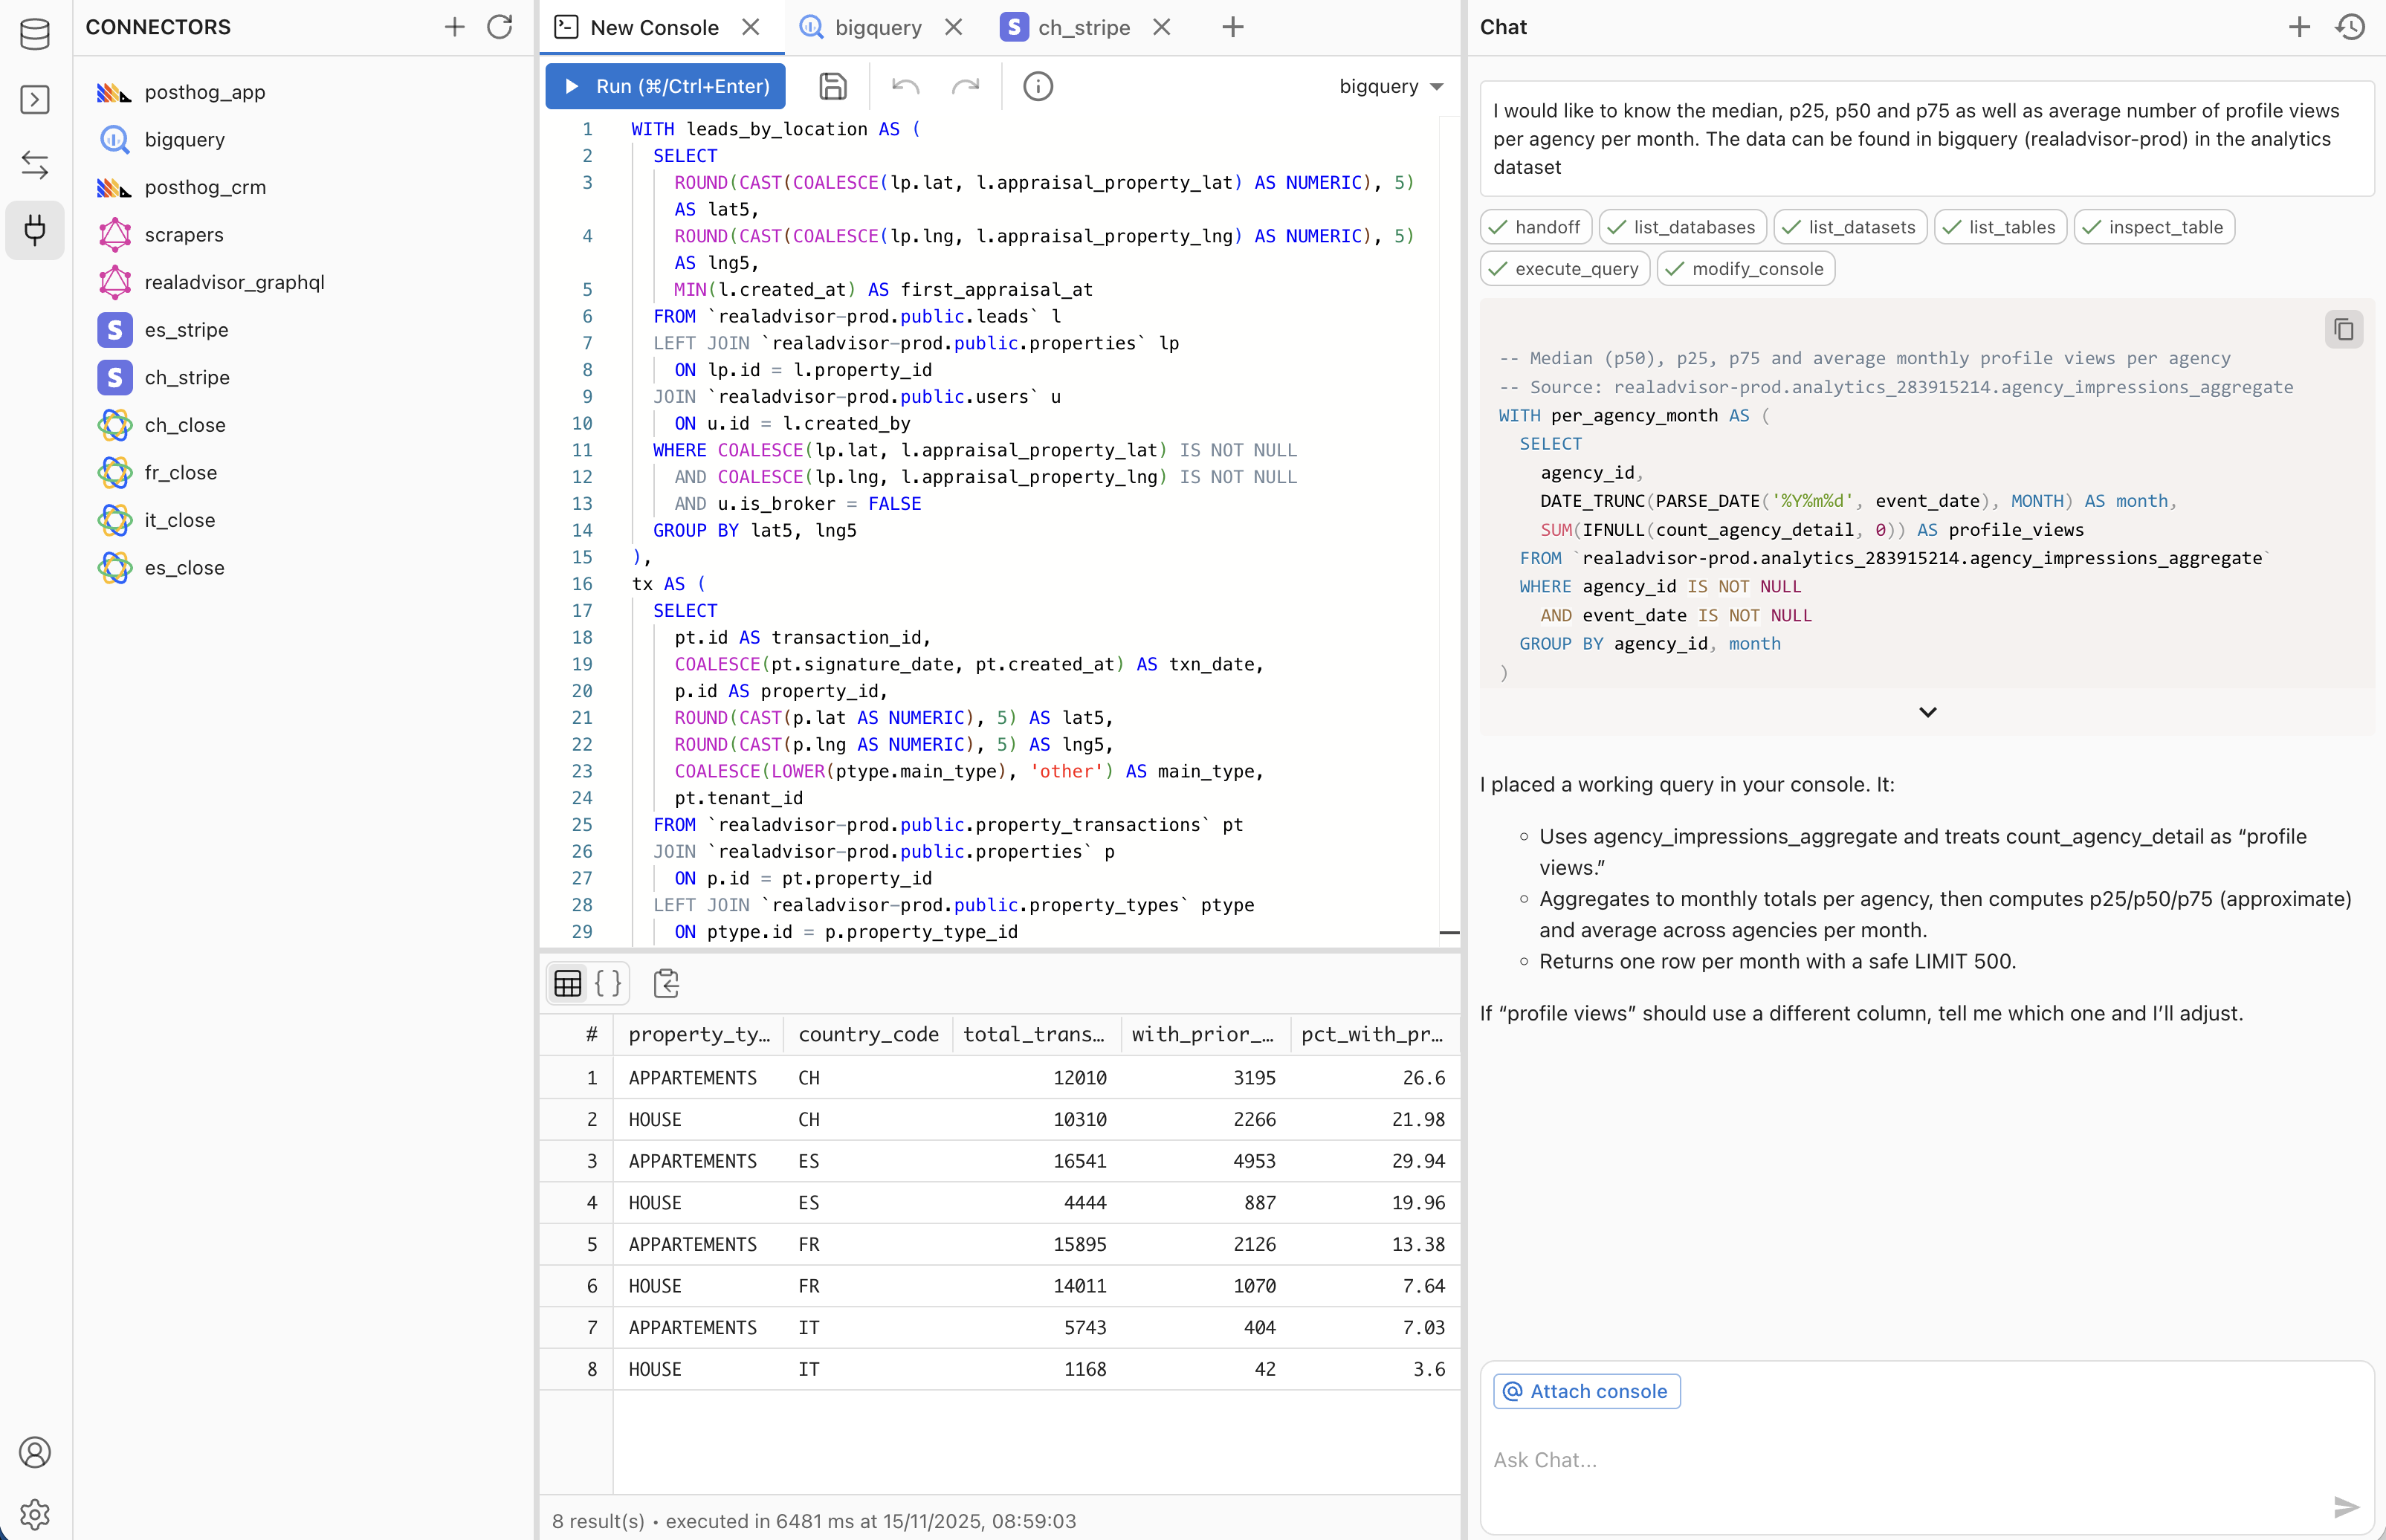Switch results to JSON view
The width and height of the screenshot is (2386, 1540).
coord(608,983)
